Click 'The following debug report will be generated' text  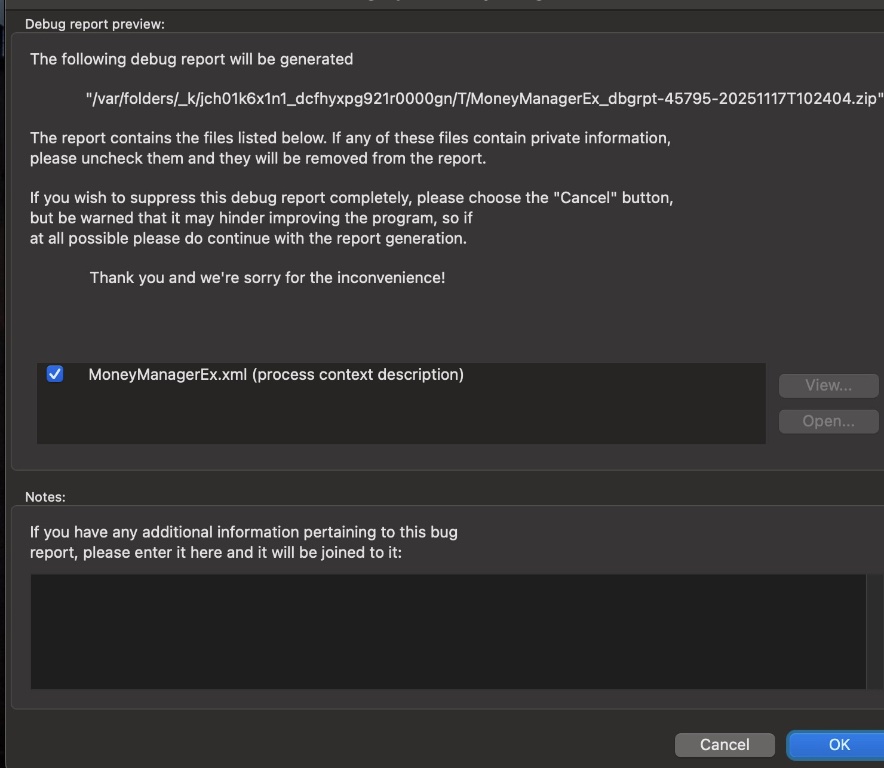[191, 59]
